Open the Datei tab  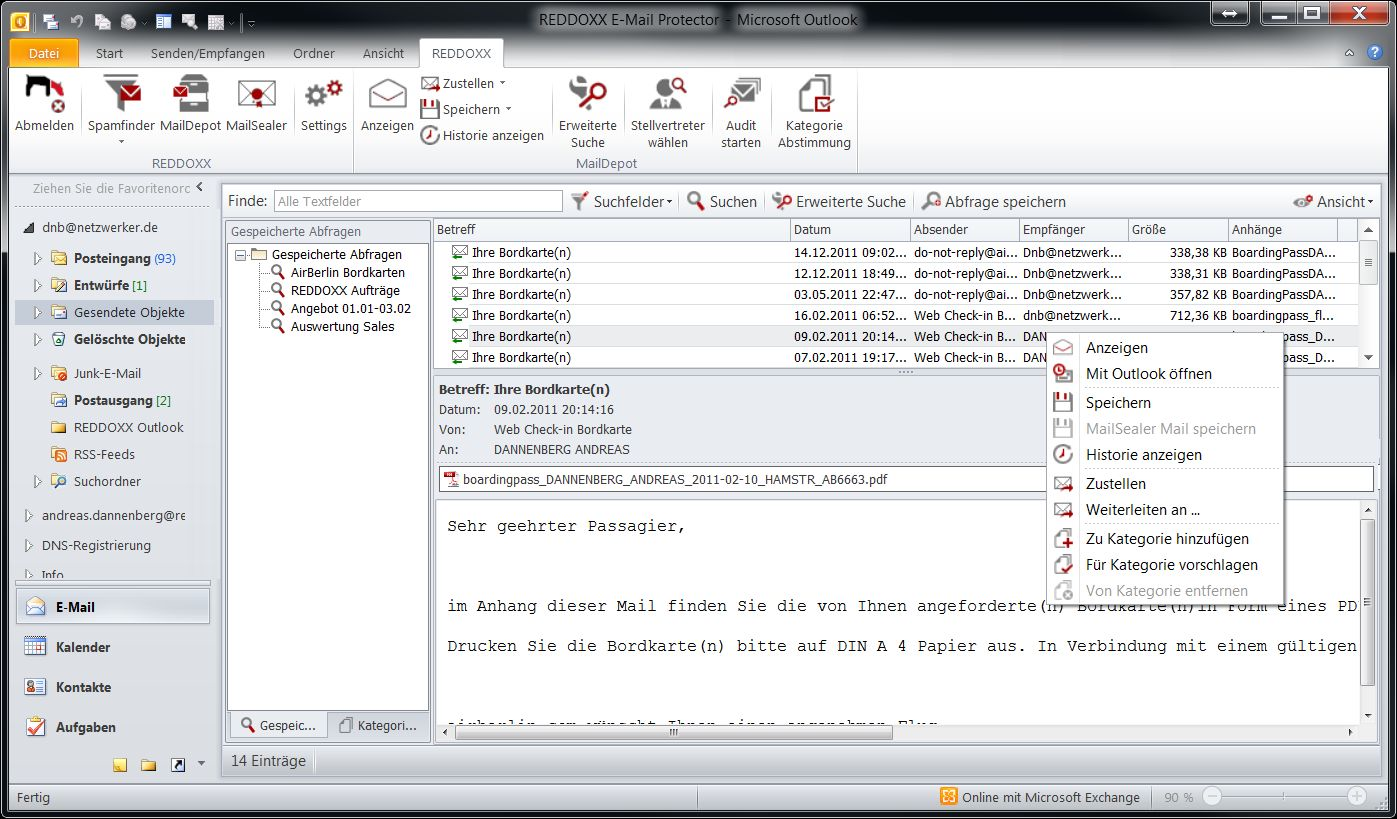(x=43, y=53)
